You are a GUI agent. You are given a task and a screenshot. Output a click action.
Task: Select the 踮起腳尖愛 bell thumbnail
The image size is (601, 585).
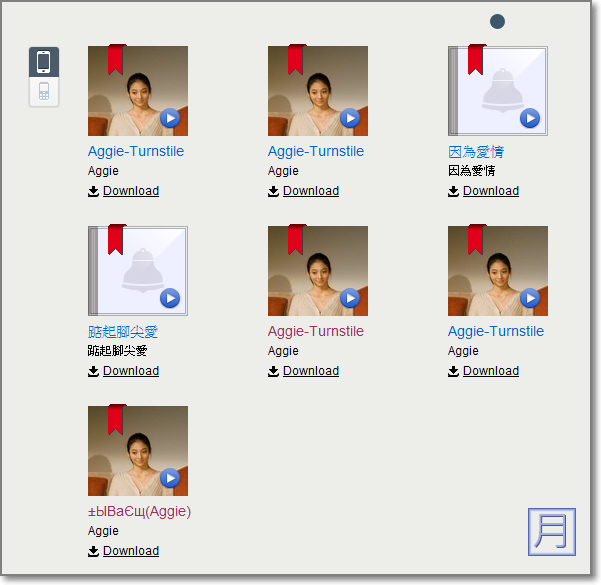point(138,271)
